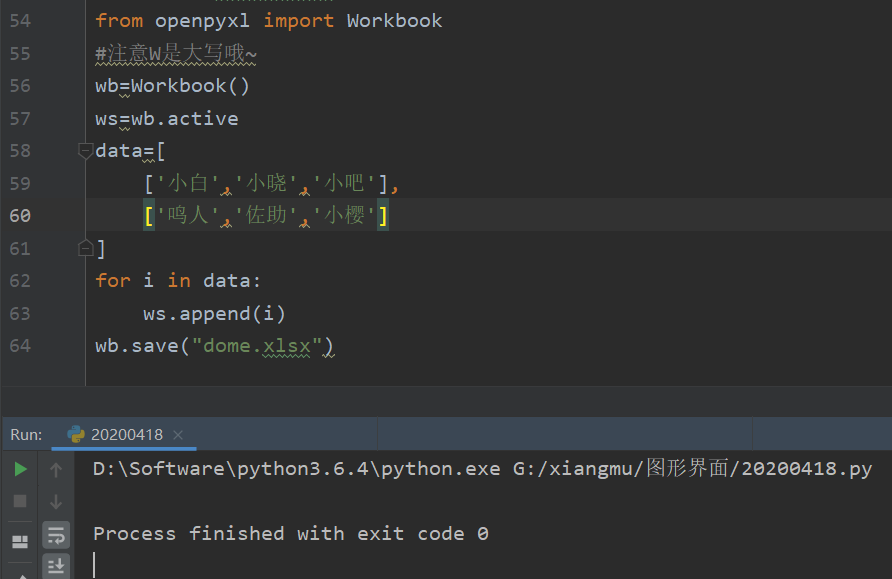The width and height of the screenshot is (892, 579).
Task: Toggle soft-wrap in the Run console
Action: pos(56,535)
